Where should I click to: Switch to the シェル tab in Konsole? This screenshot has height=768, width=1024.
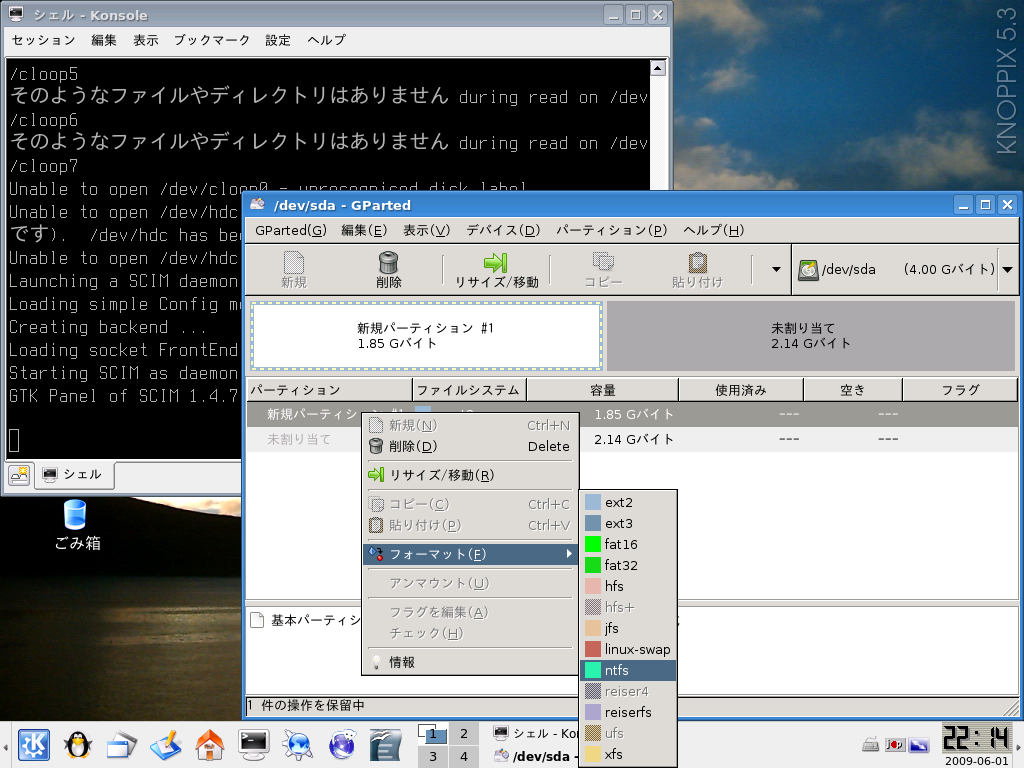click(x=74, y=475)
